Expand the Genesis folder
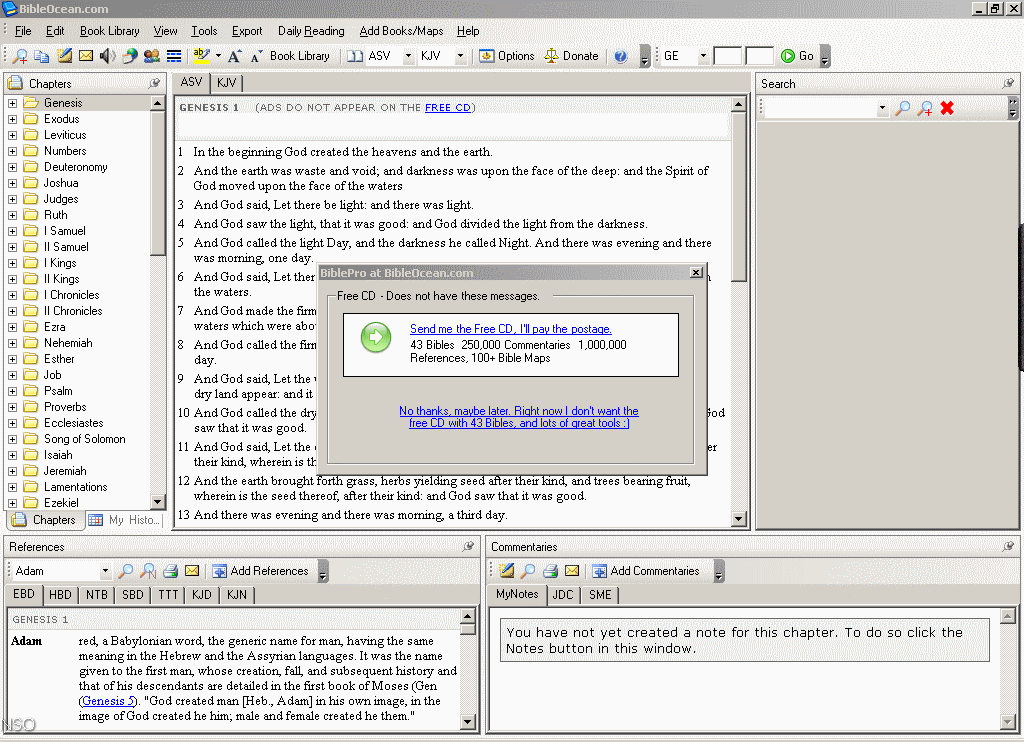 (12, 103)
